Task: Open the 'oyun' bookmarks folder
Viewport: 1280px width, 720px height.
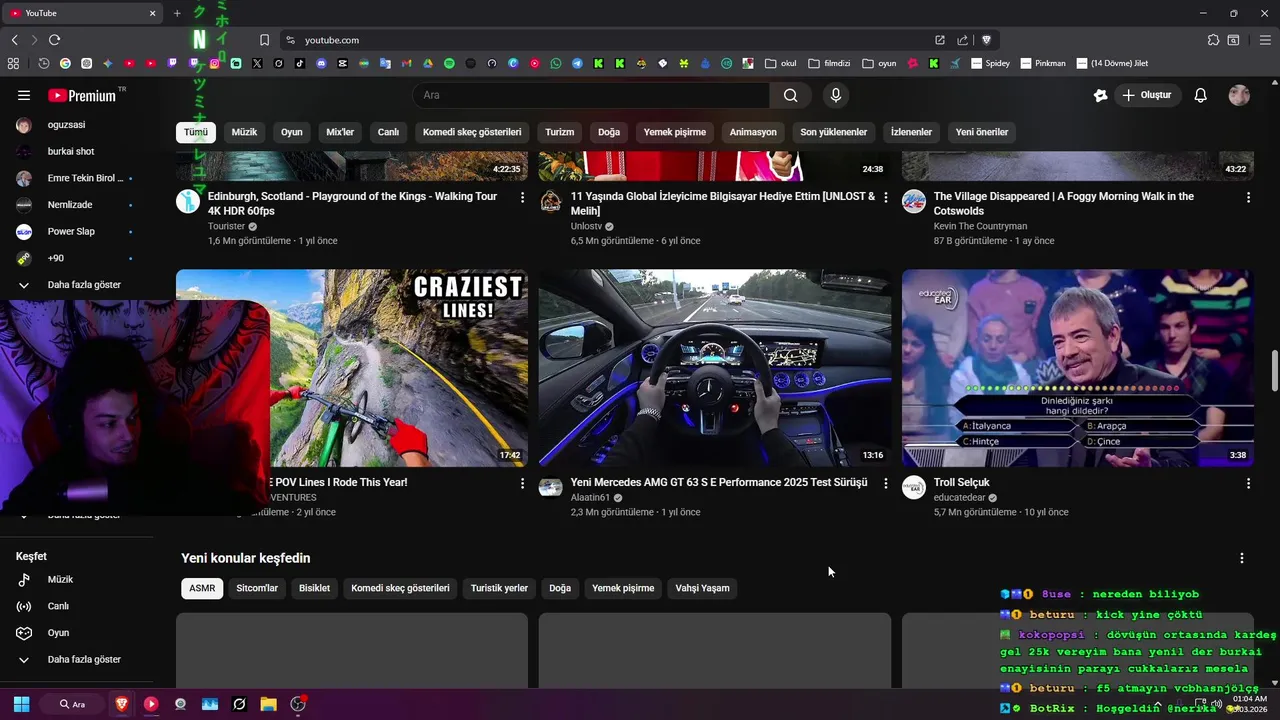Action: 879,63
